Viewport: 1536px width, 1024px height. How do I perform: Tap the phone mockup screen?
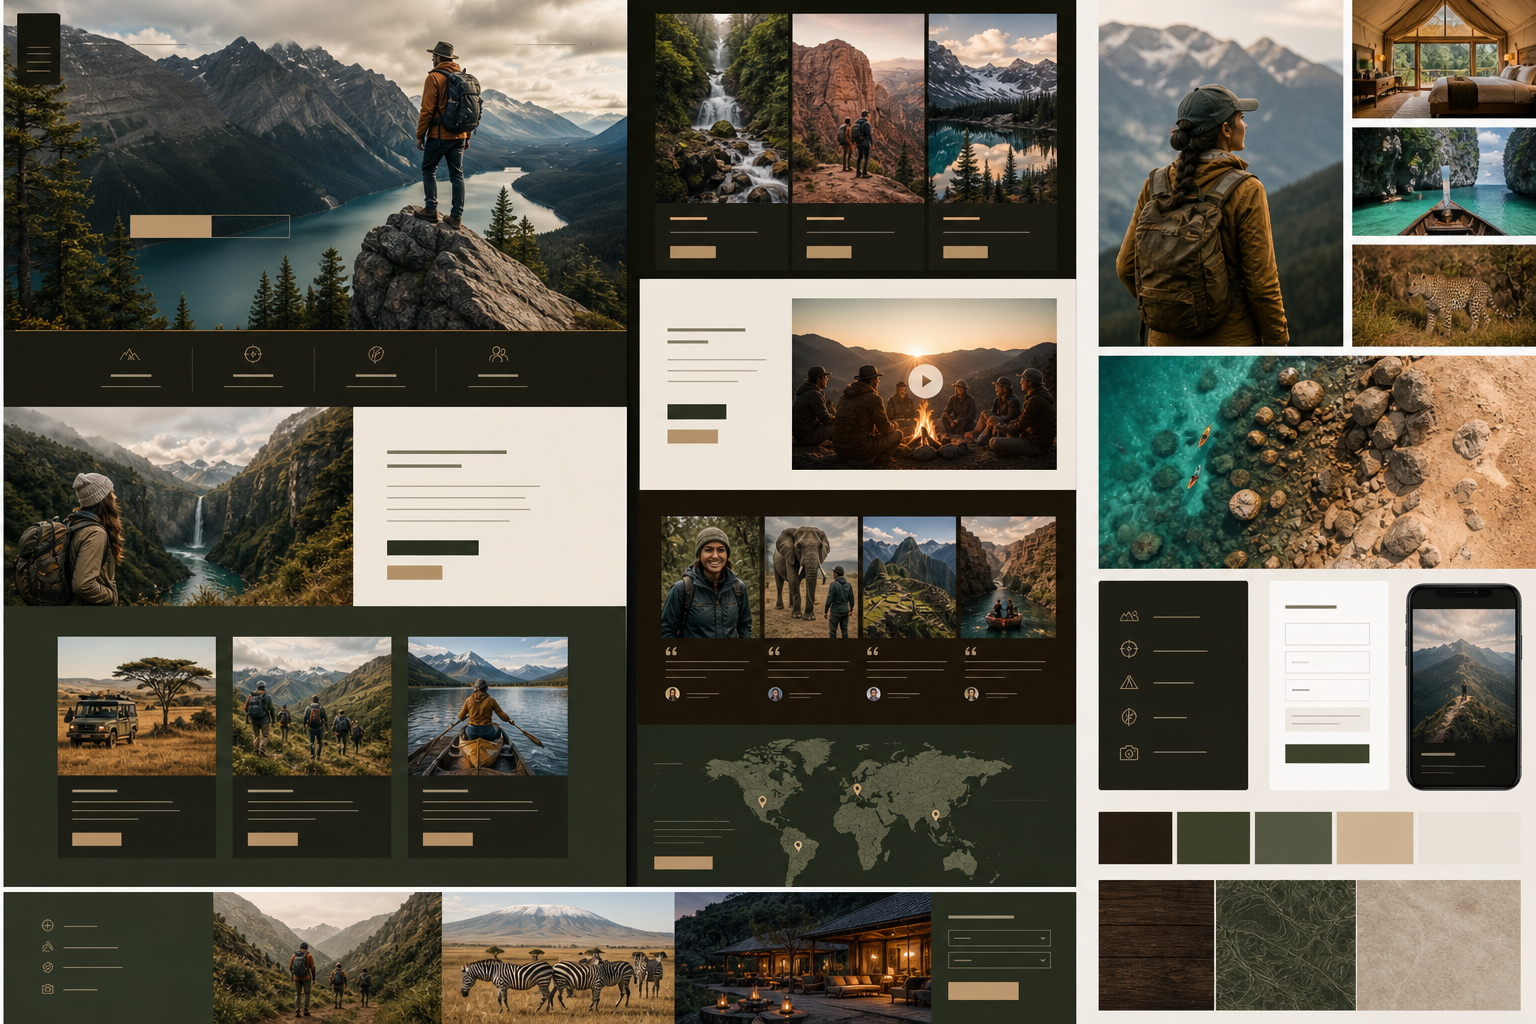pos(1464,687)
